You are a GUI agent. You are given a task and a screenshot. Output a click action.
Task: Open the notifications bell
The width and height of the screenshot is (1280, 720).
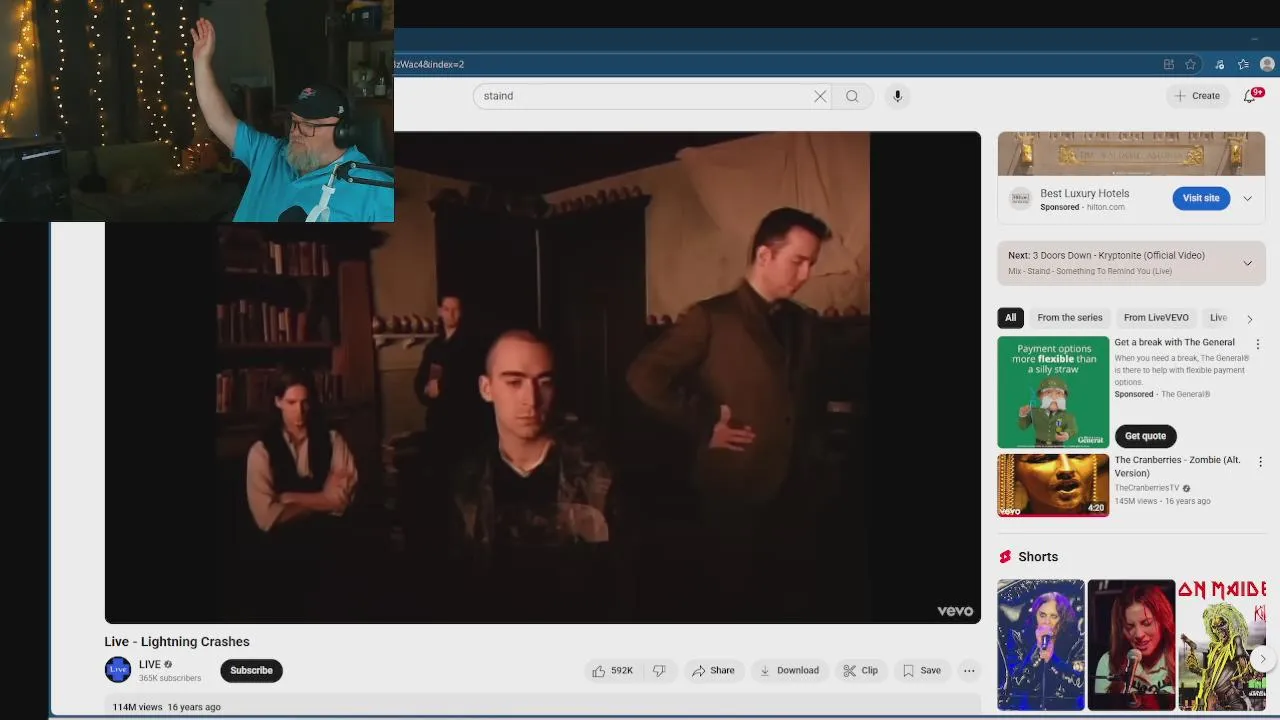click(x=1250, y=96)
